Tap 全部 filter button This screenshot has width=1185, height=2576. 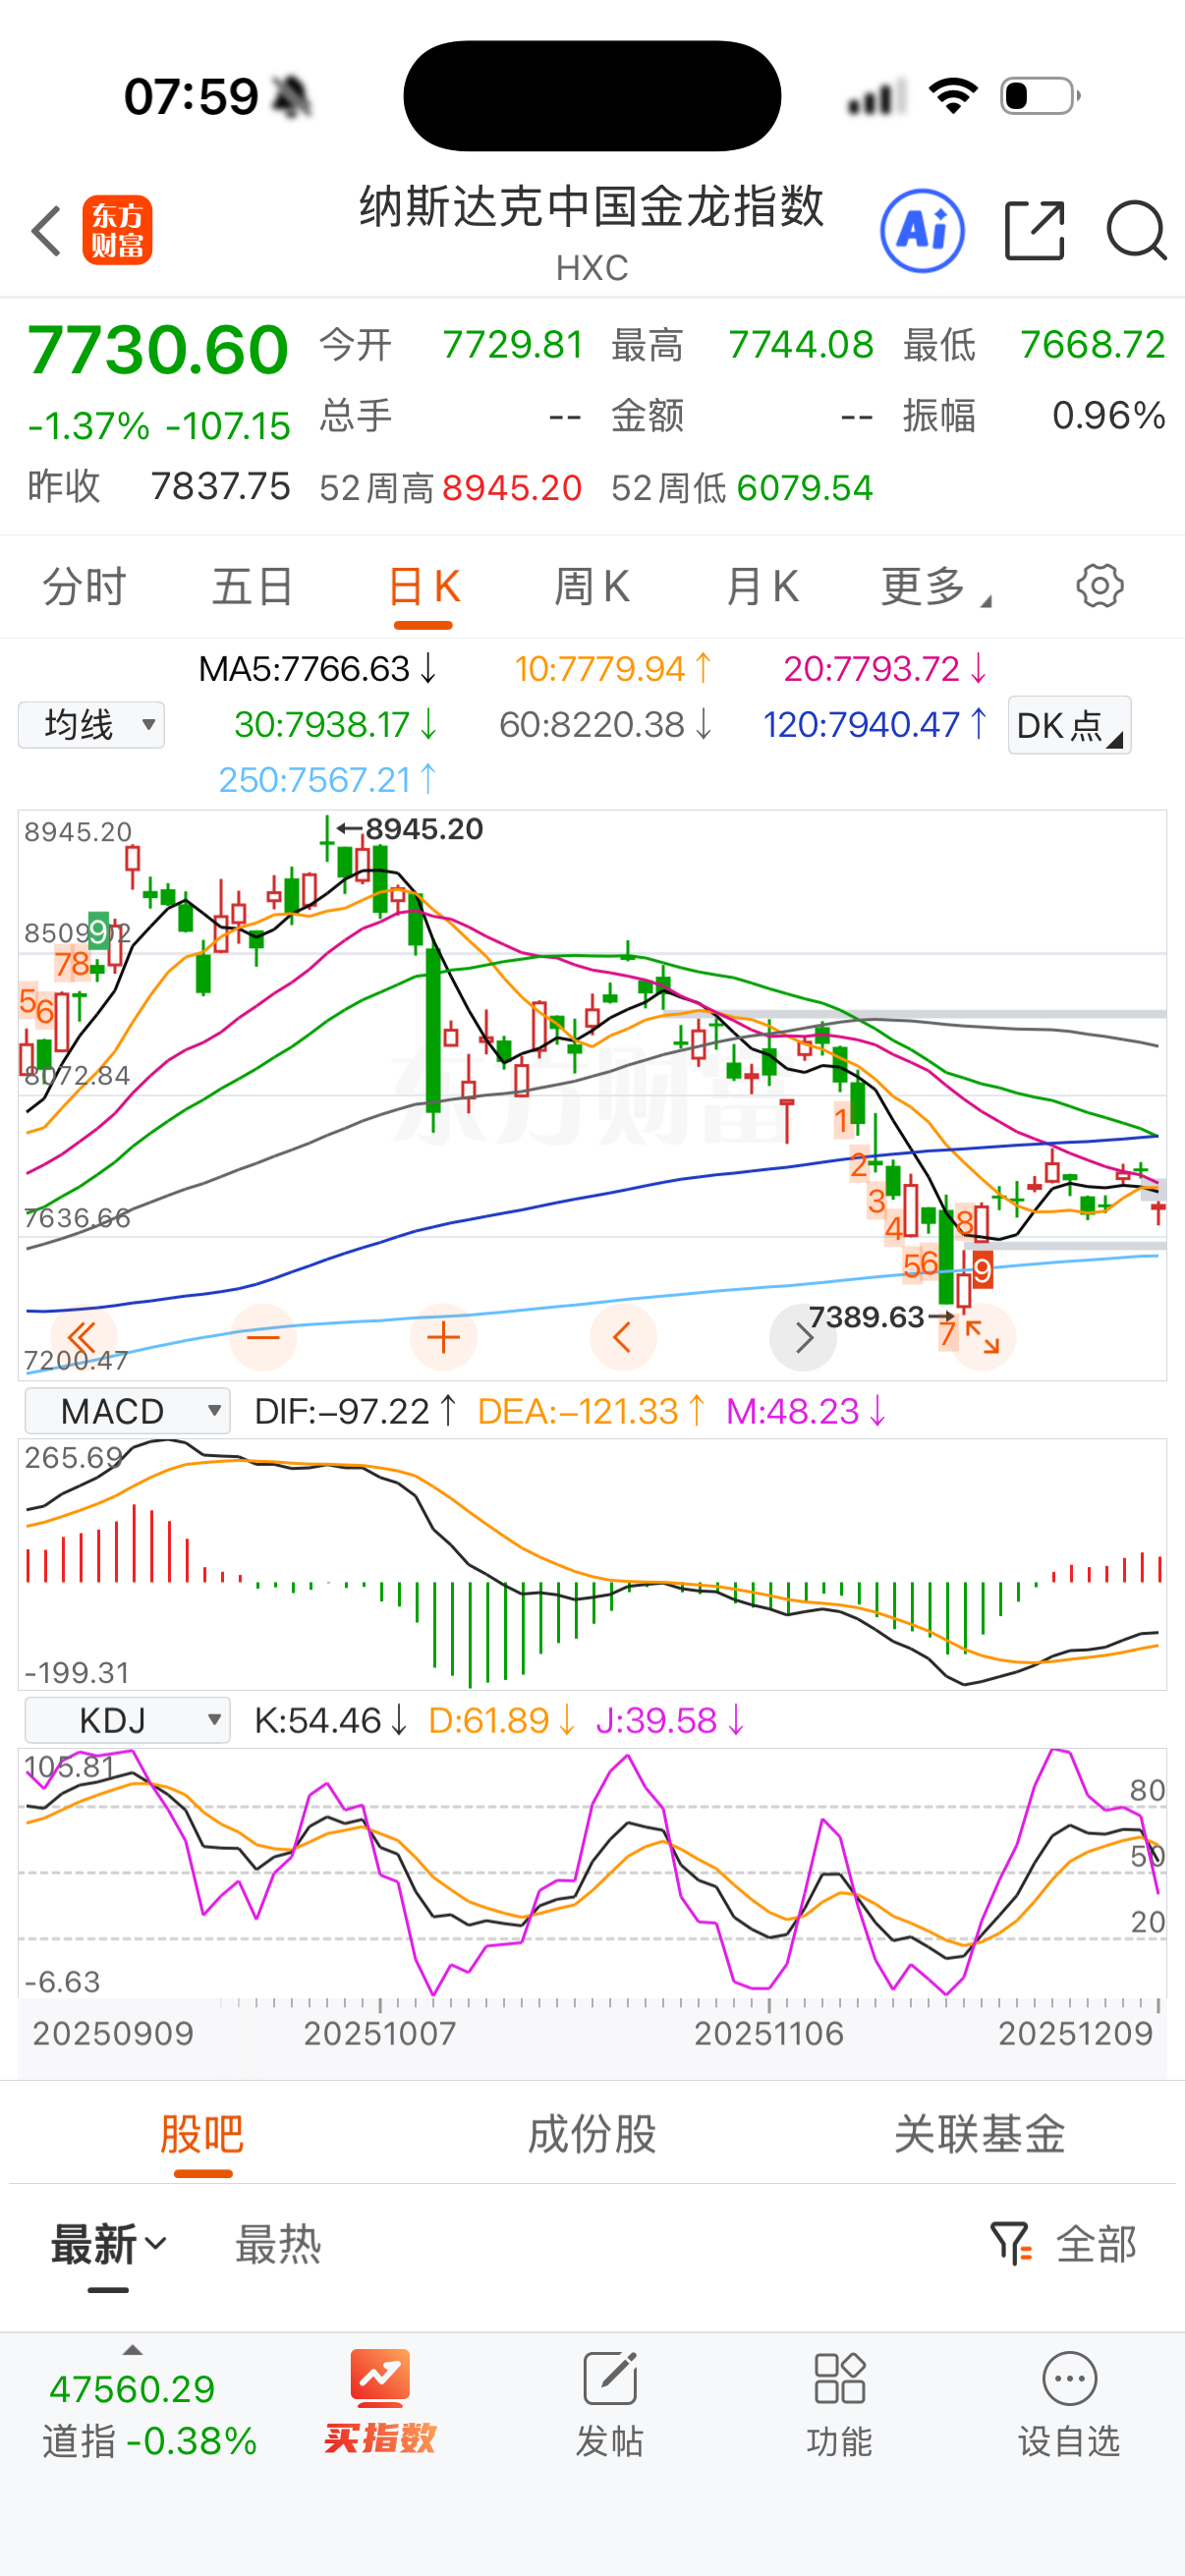(1096, 2245)
